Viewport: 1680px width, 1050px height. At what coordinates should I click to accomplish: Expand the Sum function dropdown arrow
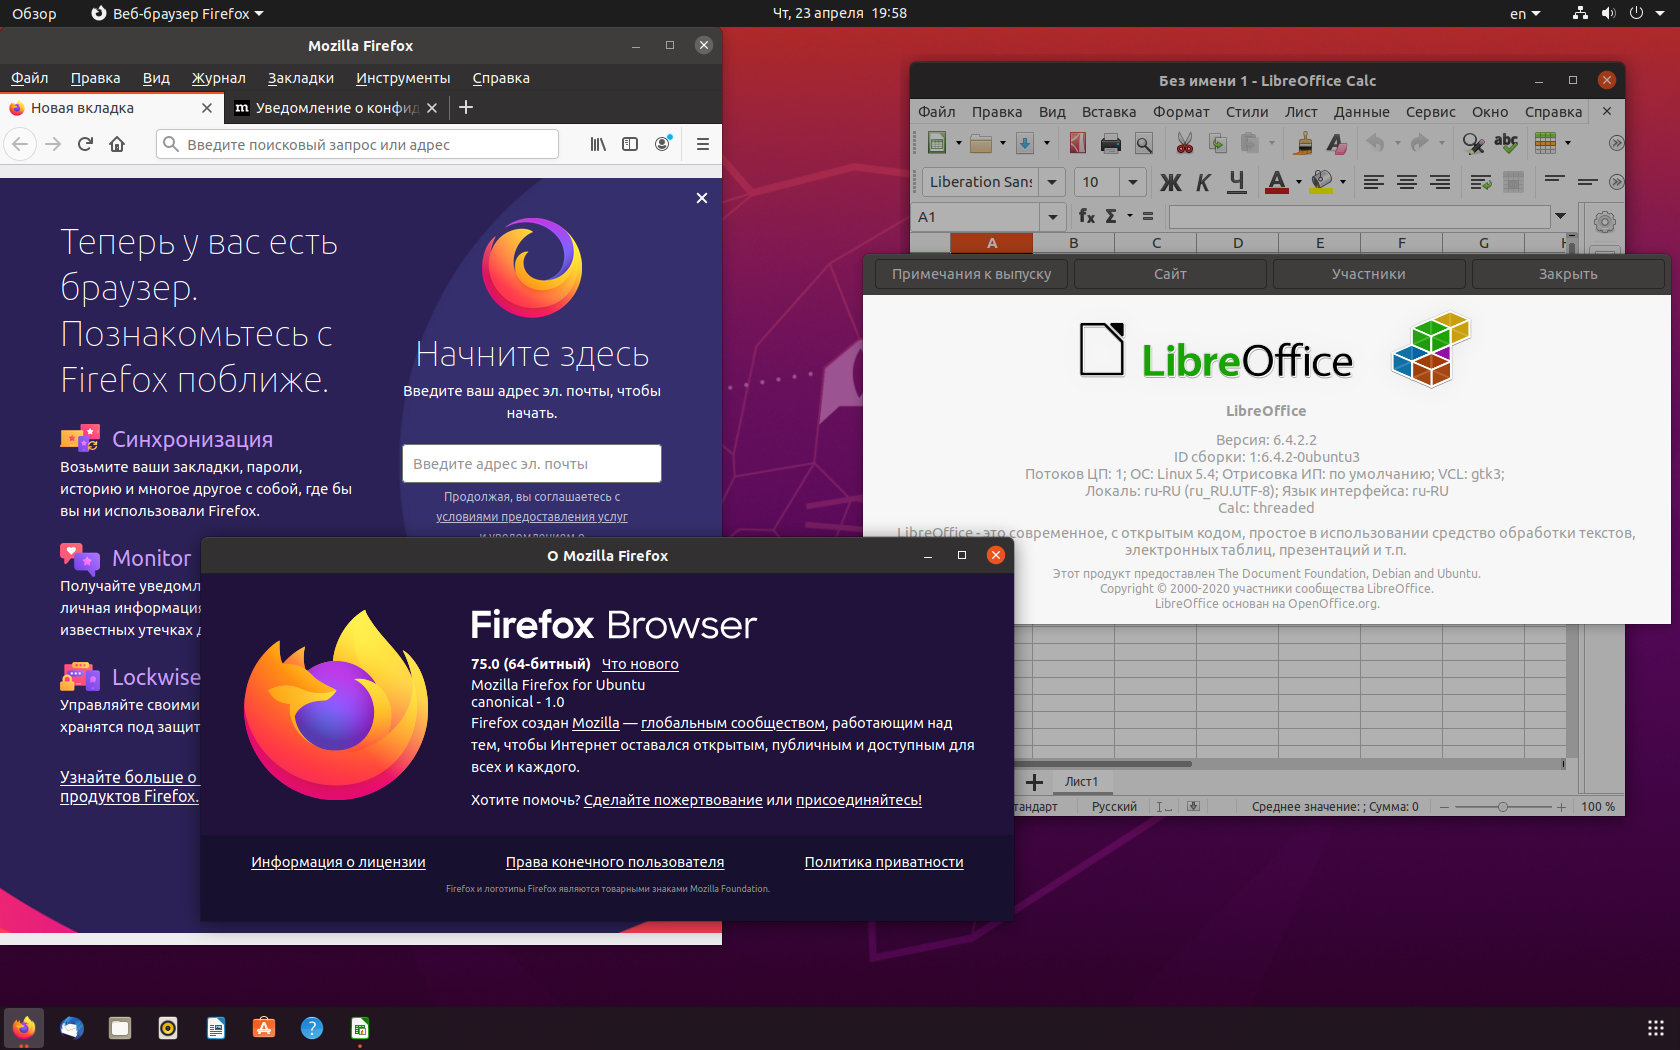[1130, 216]
